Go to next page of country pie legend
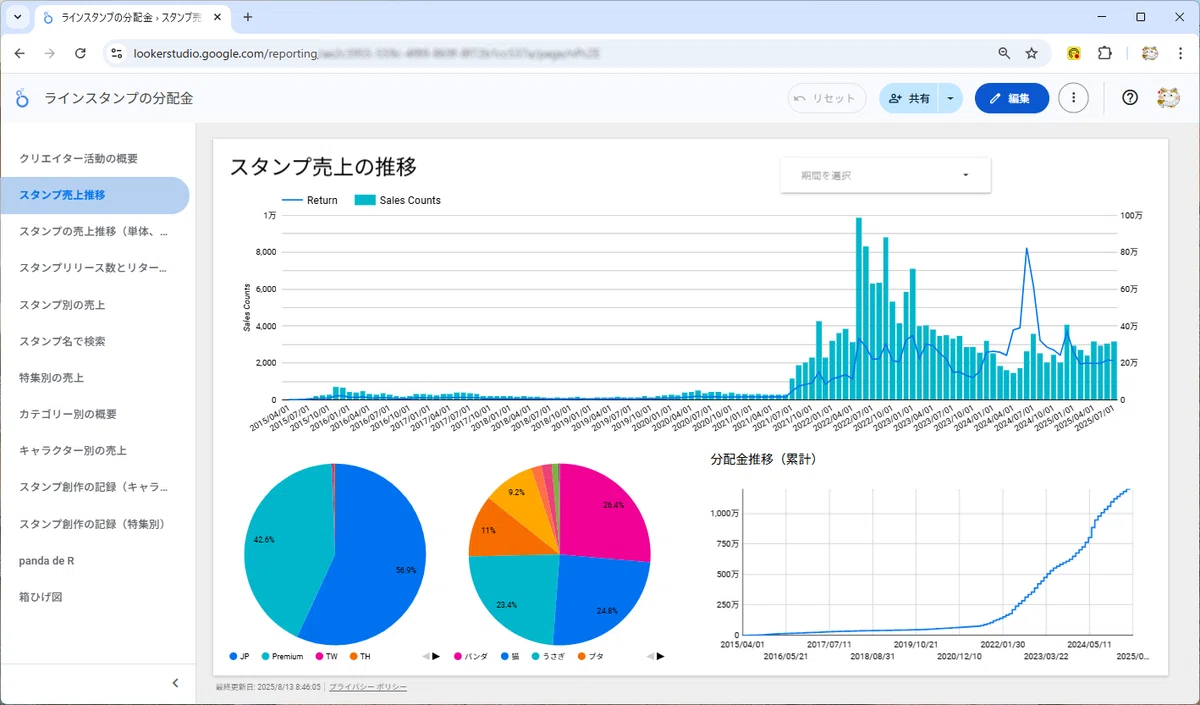This screenshot has width=1200, height=705. (x=436, y=656)
